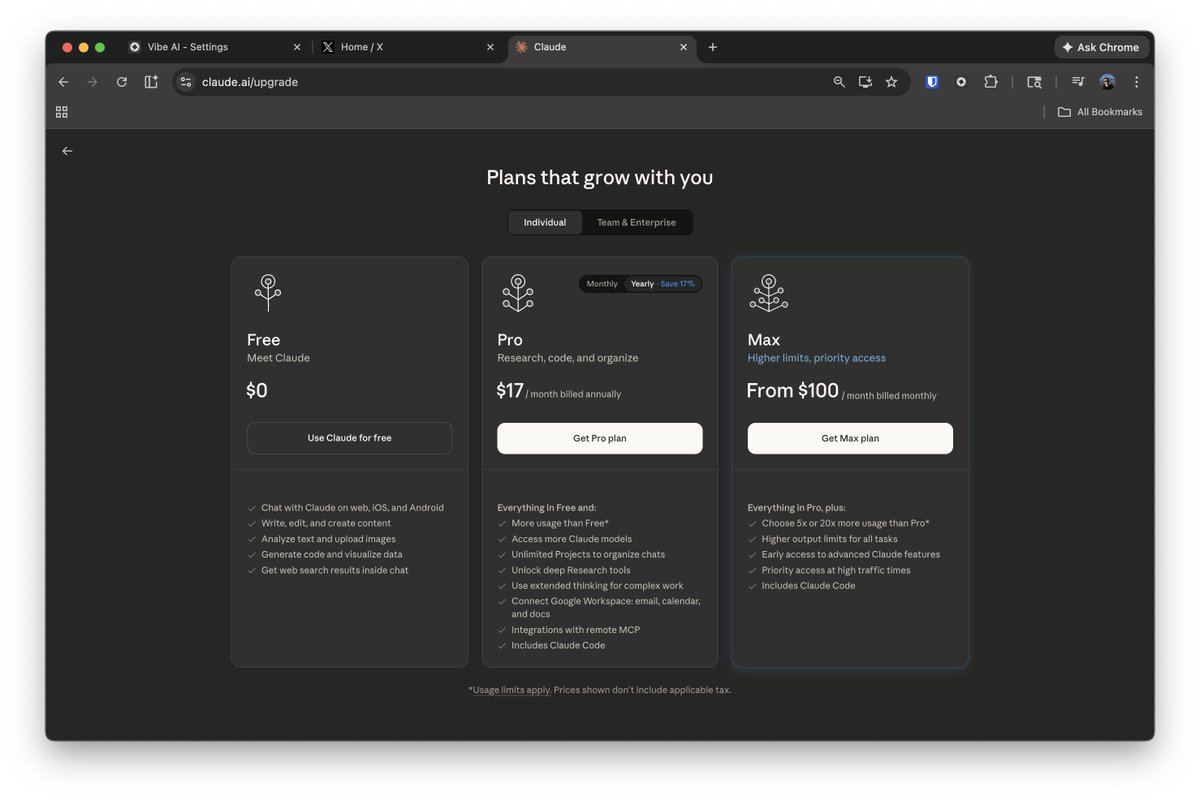Image resolution: width=1200 pixels, height=801 pixels.
Task: Click the install app icon in address bar
Action: click(865, 82)
